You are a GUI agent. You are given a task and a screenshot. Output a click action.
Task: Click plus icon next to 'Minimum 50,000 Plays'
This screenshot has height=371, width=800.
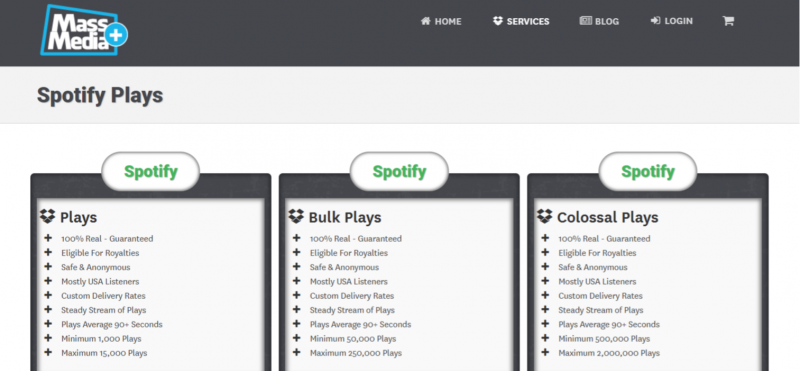pos(296,338)
